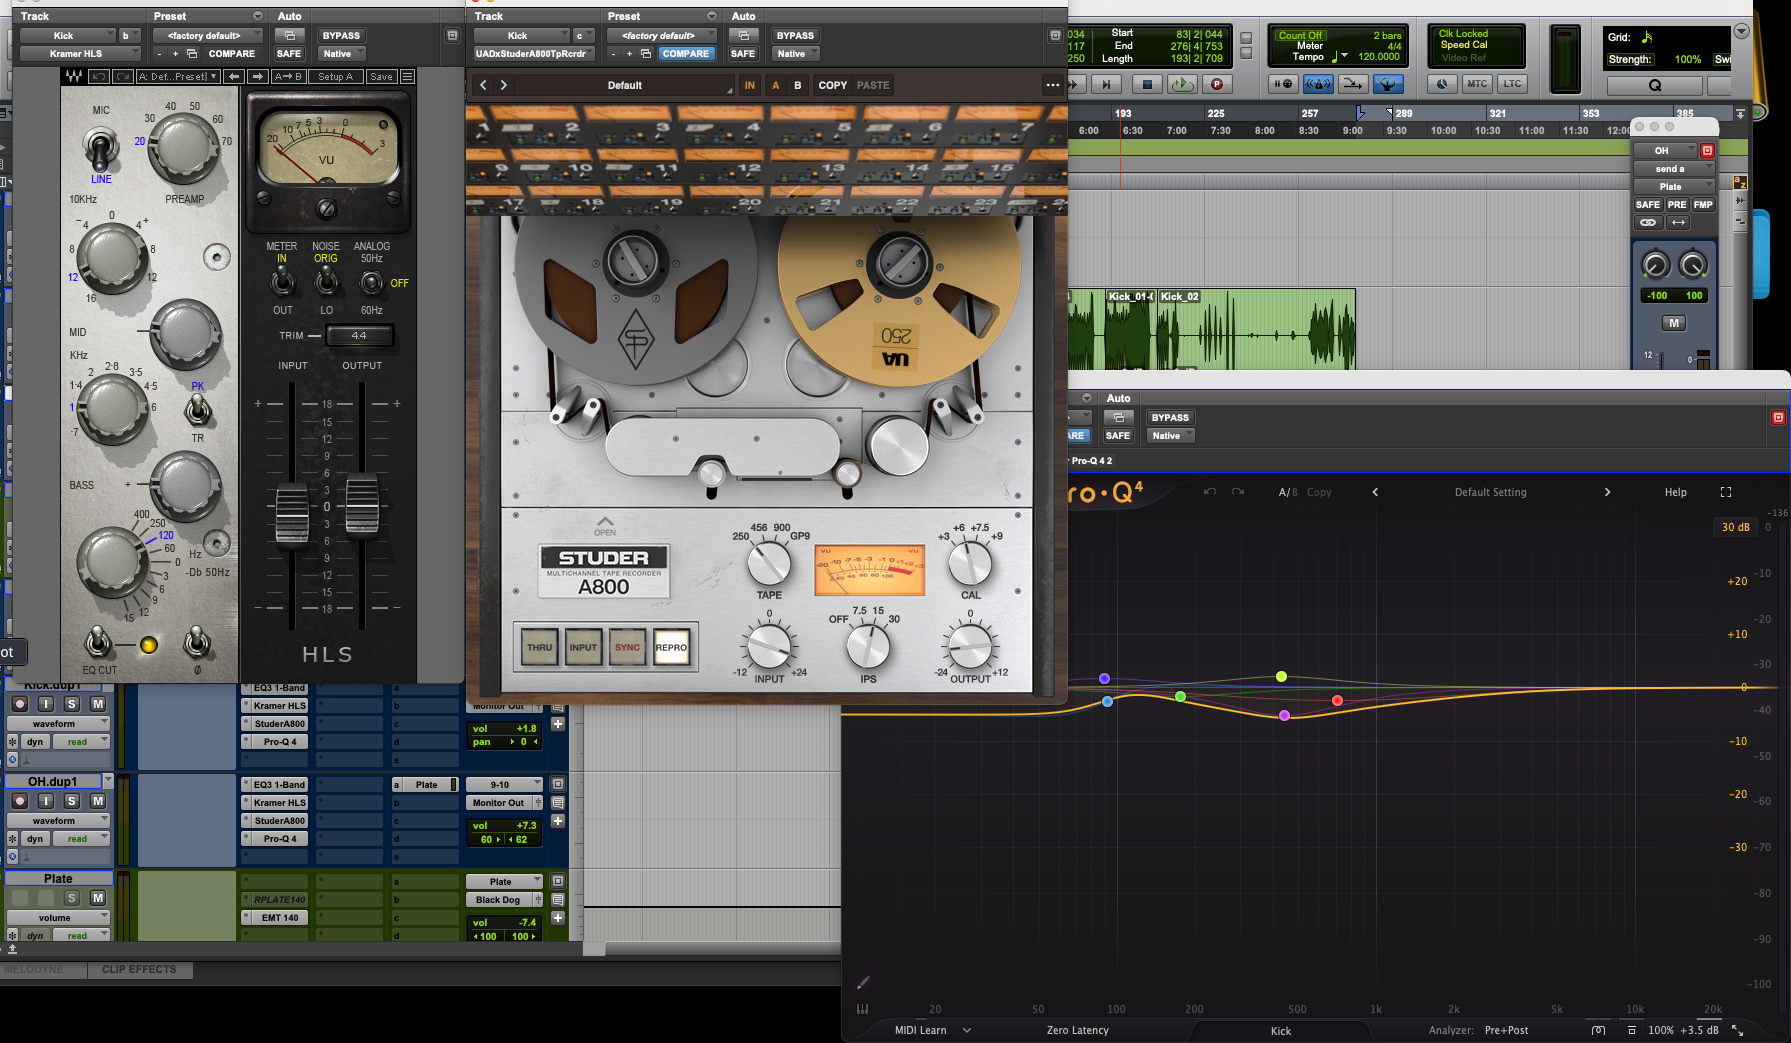Open the Help menu in Pro-Q 4
The height and width of the screenshot is (1043, 1791).
1676,492
